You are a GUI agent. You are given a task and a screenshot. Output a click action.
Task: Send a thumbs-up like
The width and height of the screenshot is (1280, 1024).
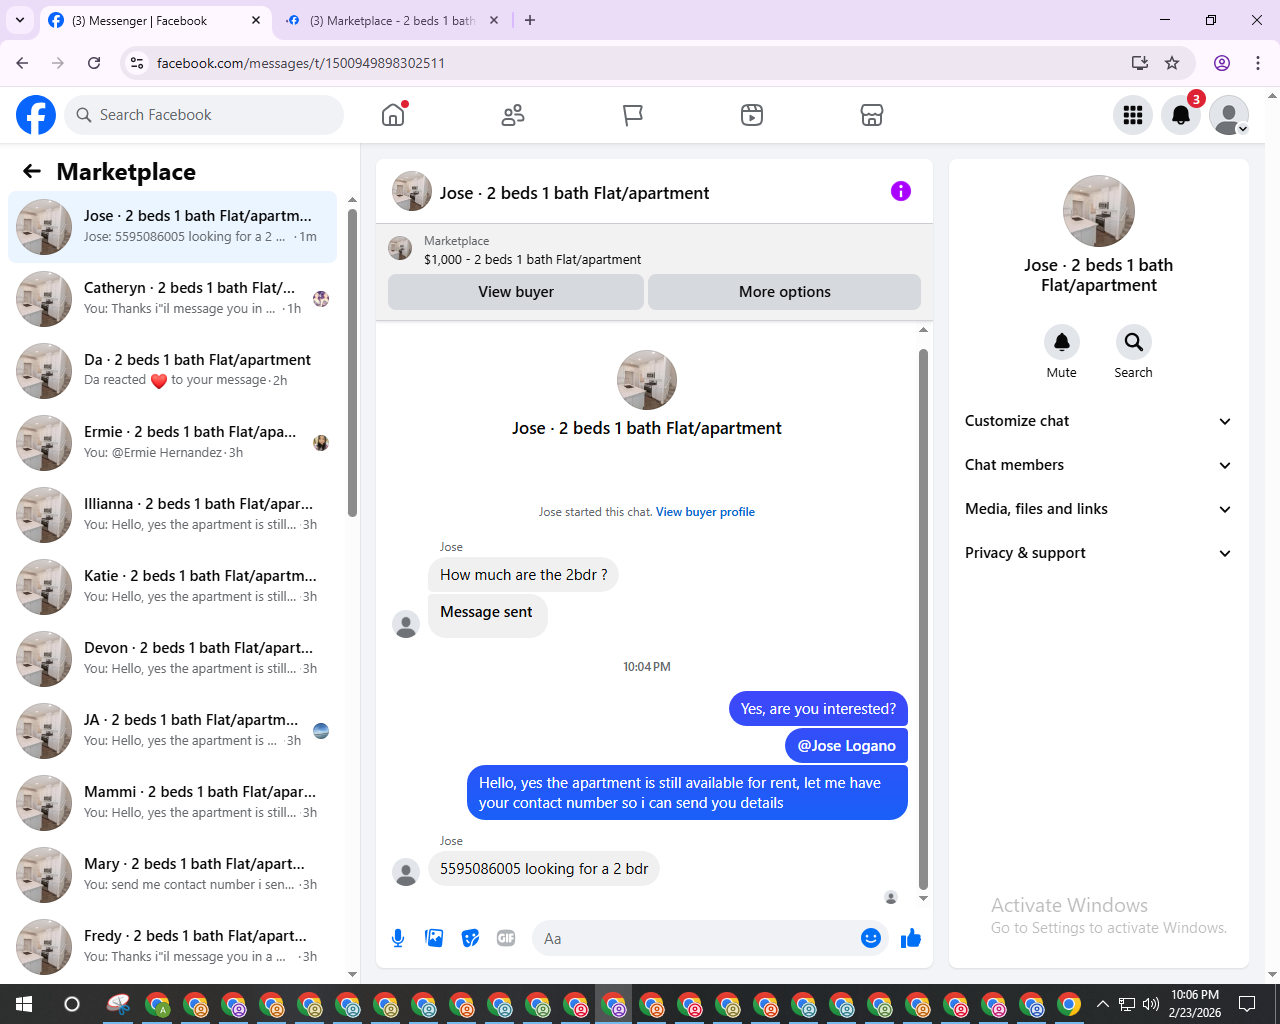[910, 938]
